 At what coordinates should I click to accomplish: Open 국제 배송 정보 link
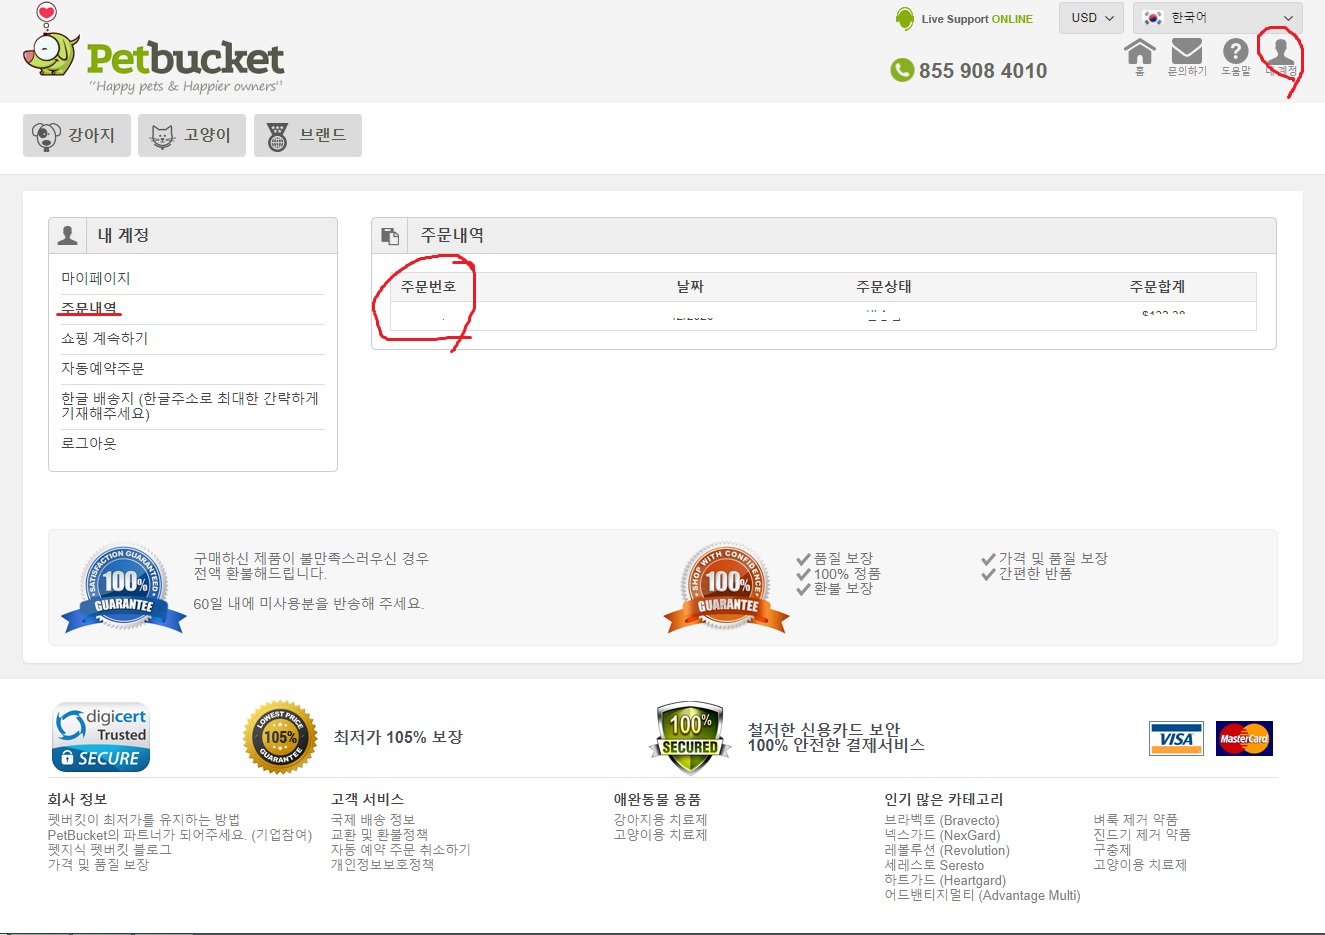tap(373, 820)
